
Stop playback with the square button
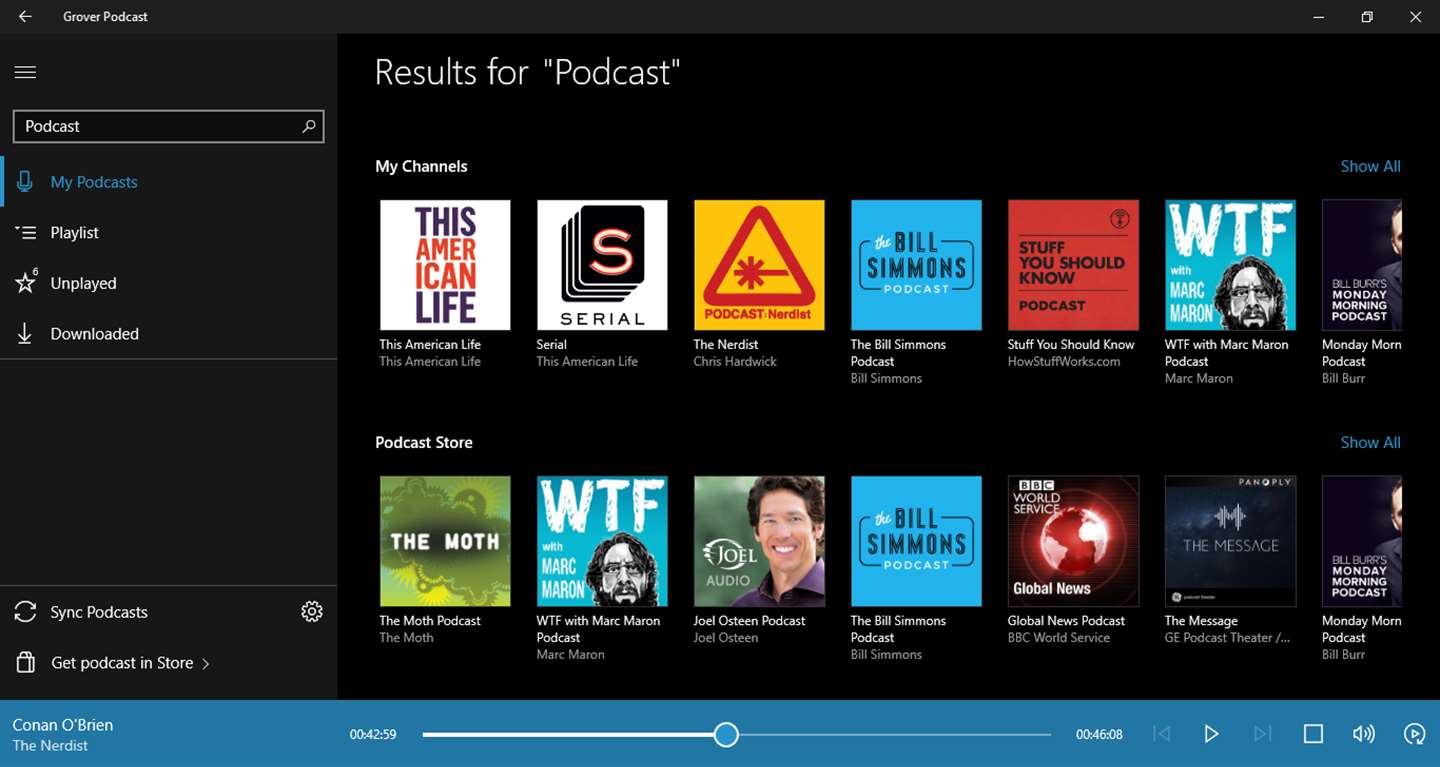(x=1313, y=734)
